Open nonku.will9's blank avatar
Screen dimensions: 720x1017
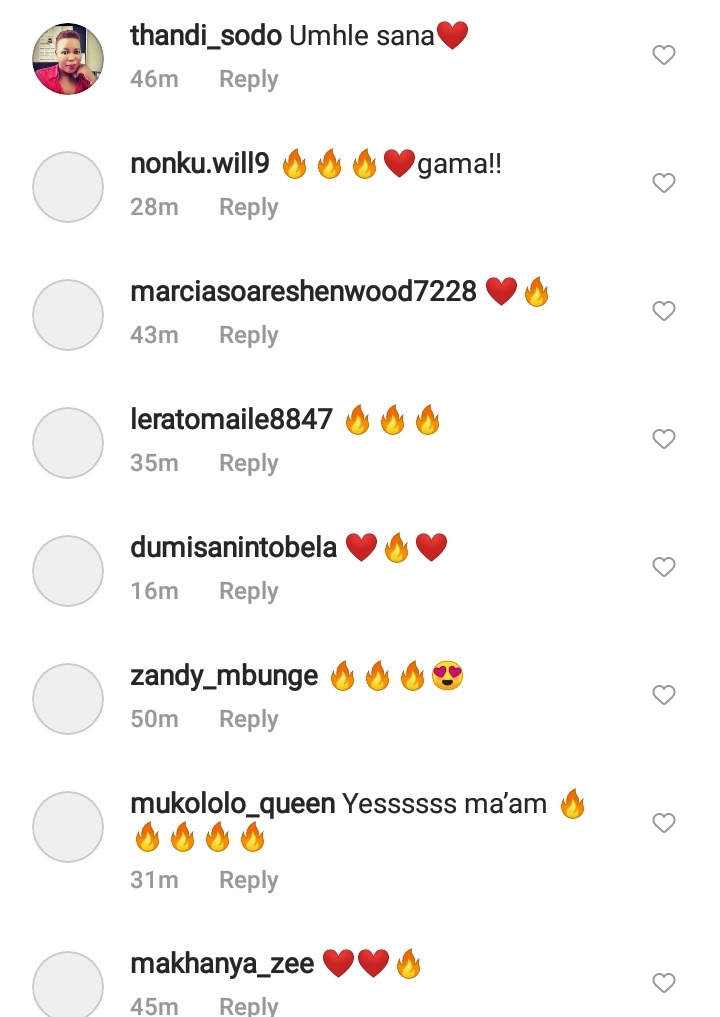(68, 187)
